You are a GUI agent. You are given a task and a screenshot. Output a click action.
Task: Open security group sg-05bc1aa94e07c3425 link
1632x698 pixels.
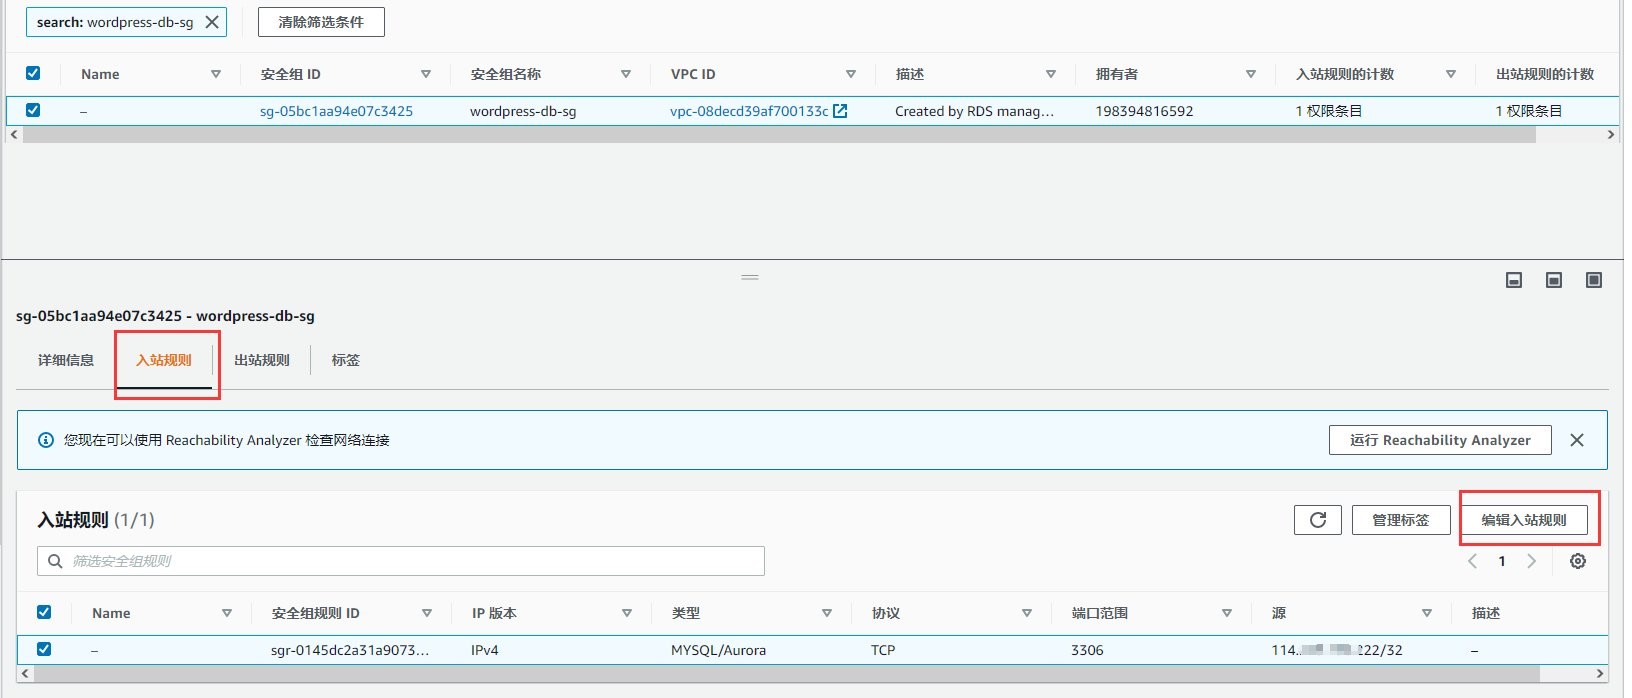pos(336,111)
